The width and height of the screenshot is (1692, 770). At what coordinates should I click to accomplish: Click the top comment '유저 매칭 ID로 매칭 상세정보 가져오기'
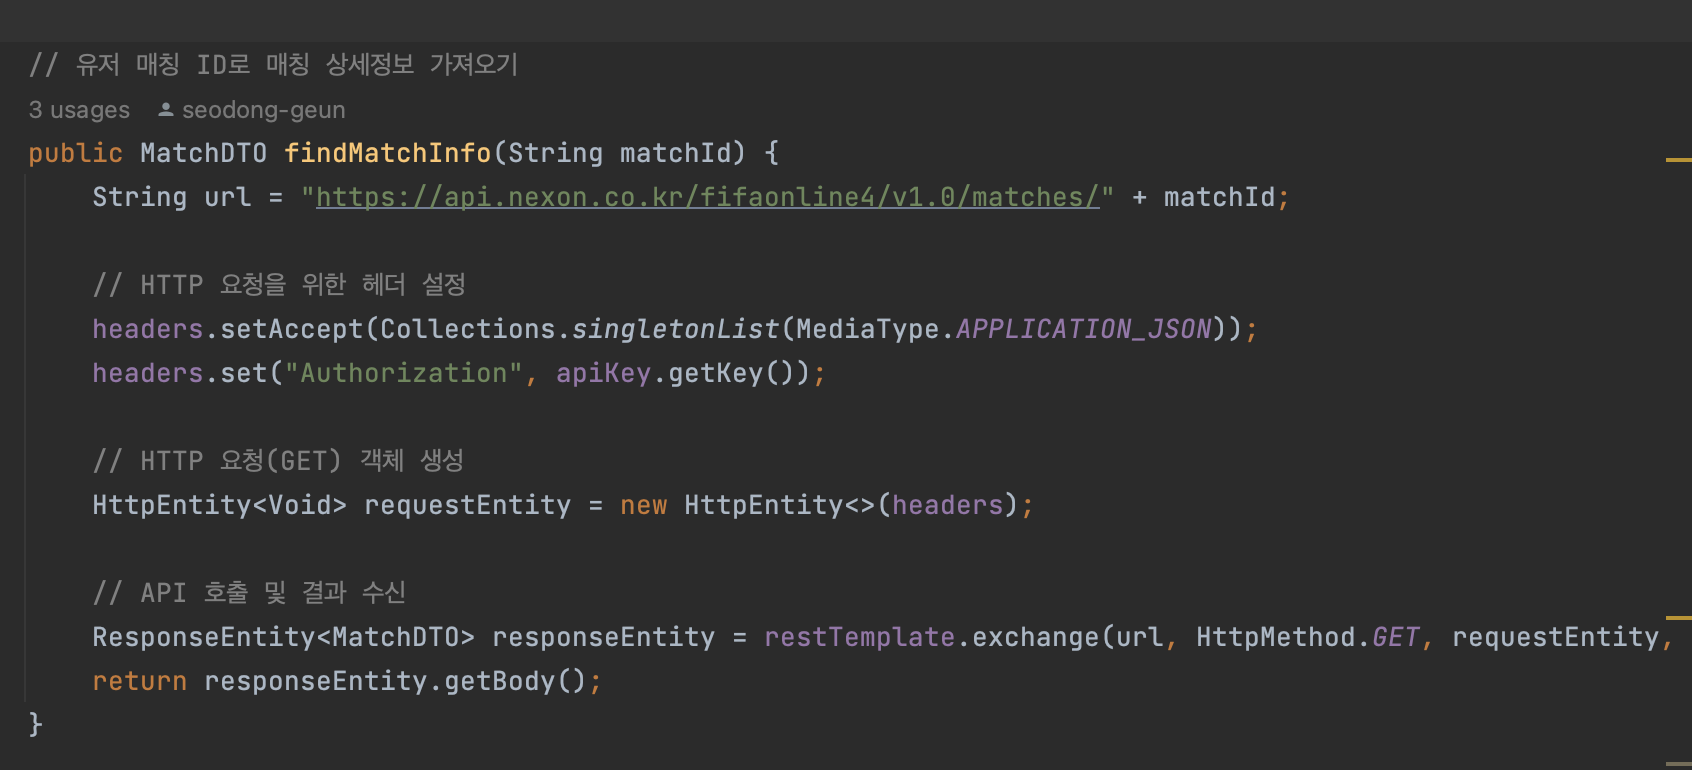pos(297,65)
